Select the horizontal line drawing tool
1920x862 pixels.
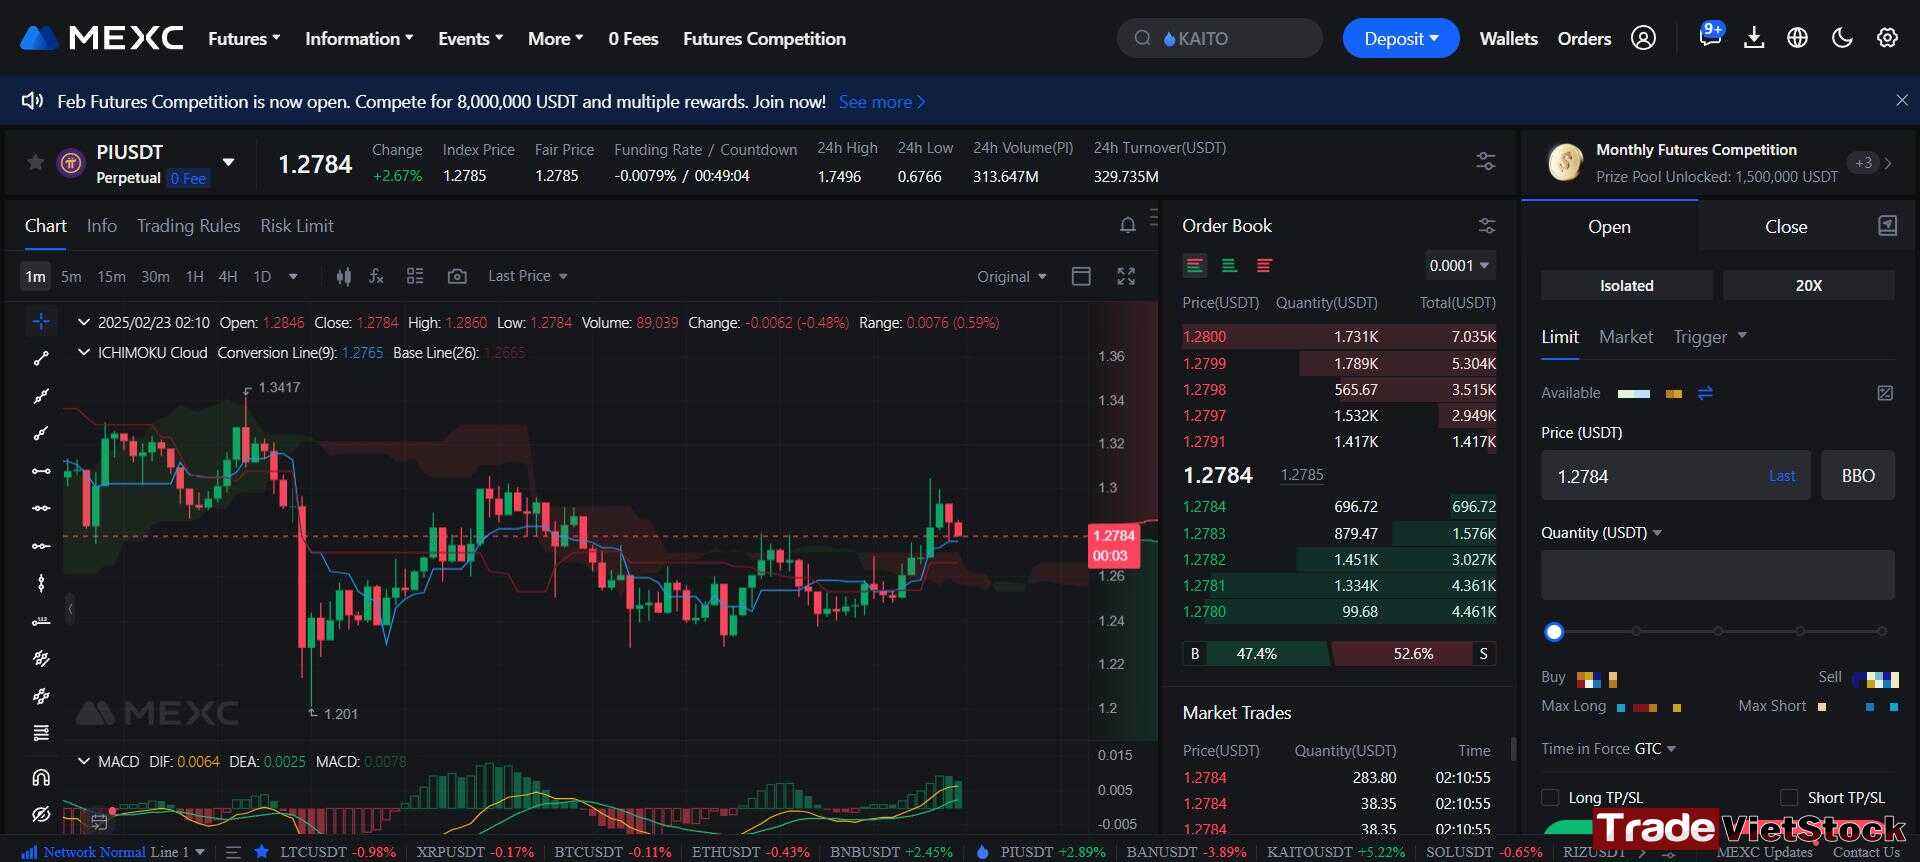[41, 471]
